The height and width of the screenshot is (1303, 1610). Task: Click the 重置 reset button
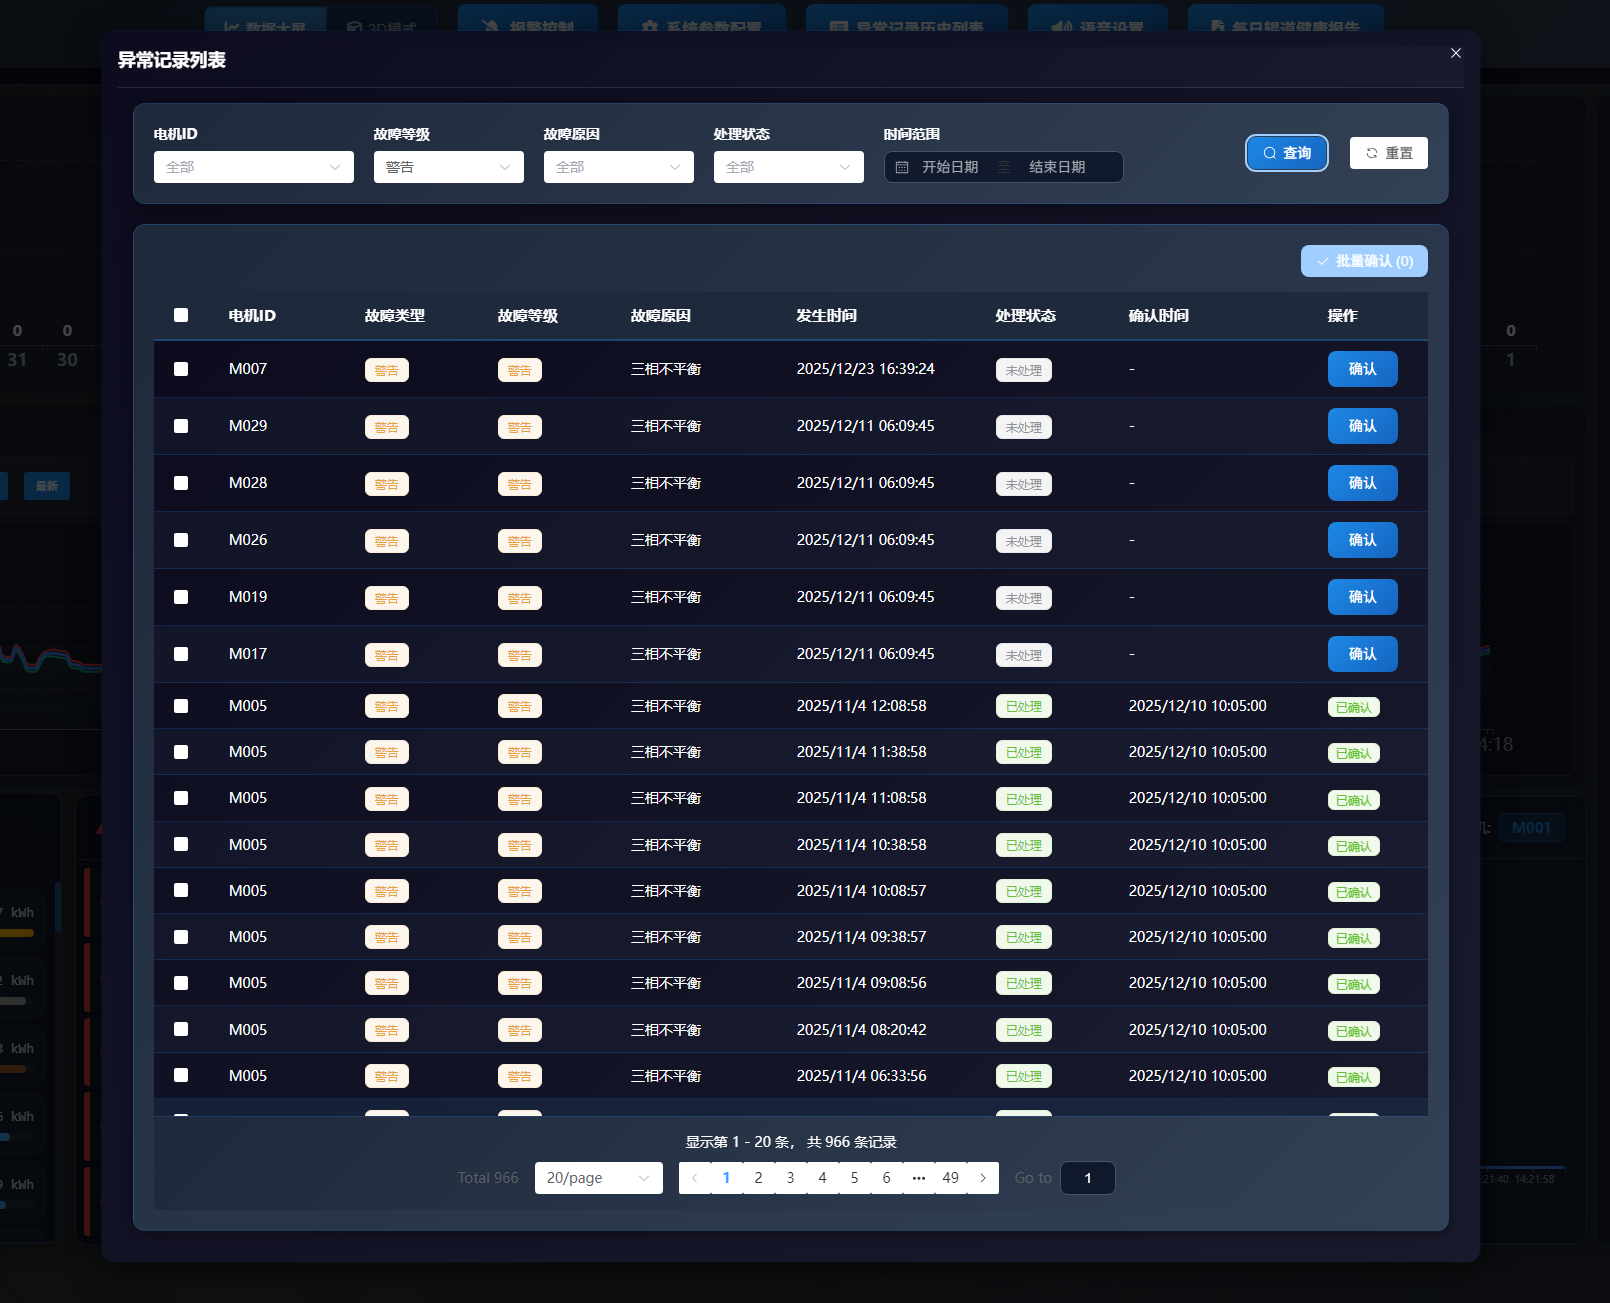(x=1388, y=153)
